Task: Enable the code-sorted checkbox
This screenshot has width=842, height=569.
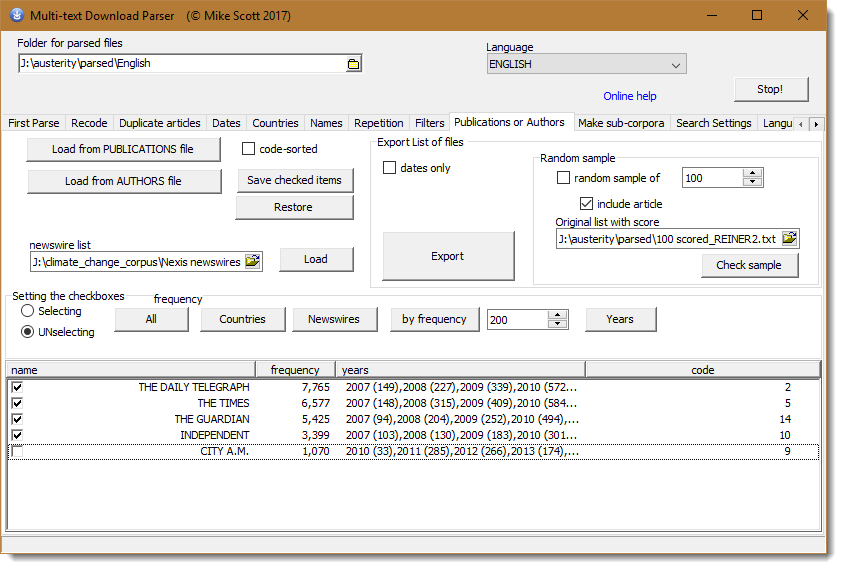Action: tap(250, 149)
